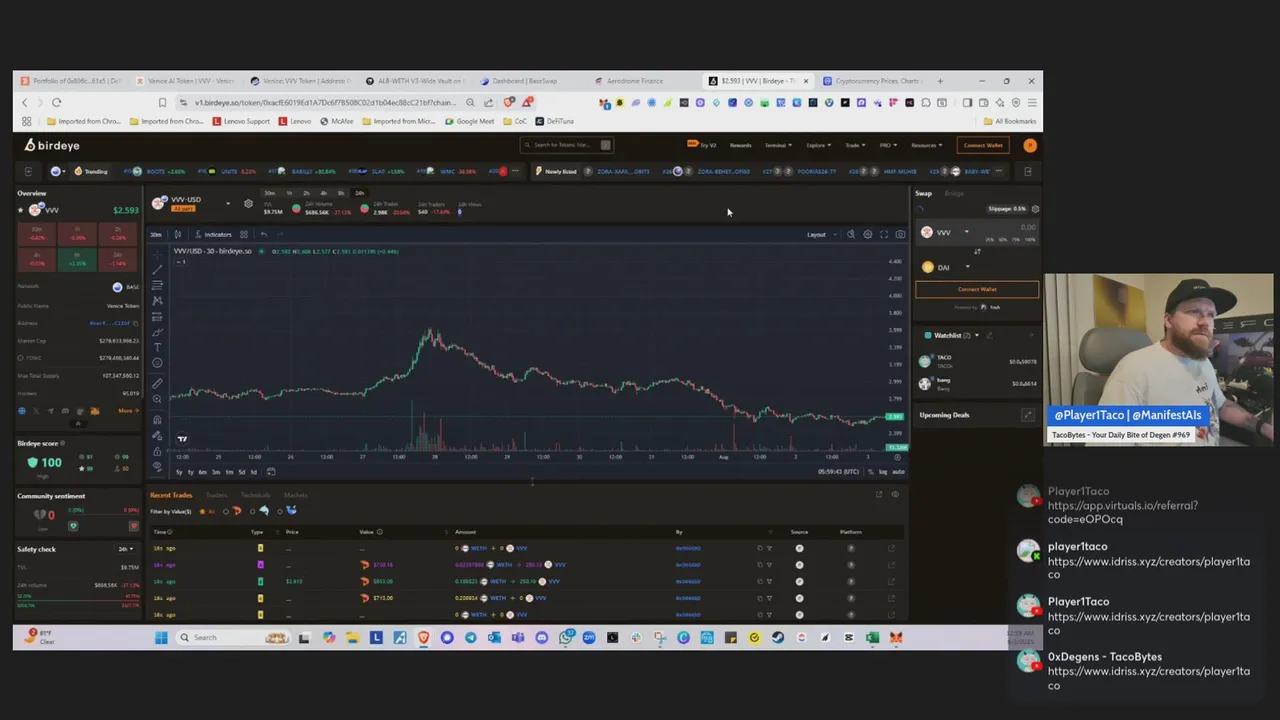
Task: Click the token search field
Action: (x=568, y=145)
